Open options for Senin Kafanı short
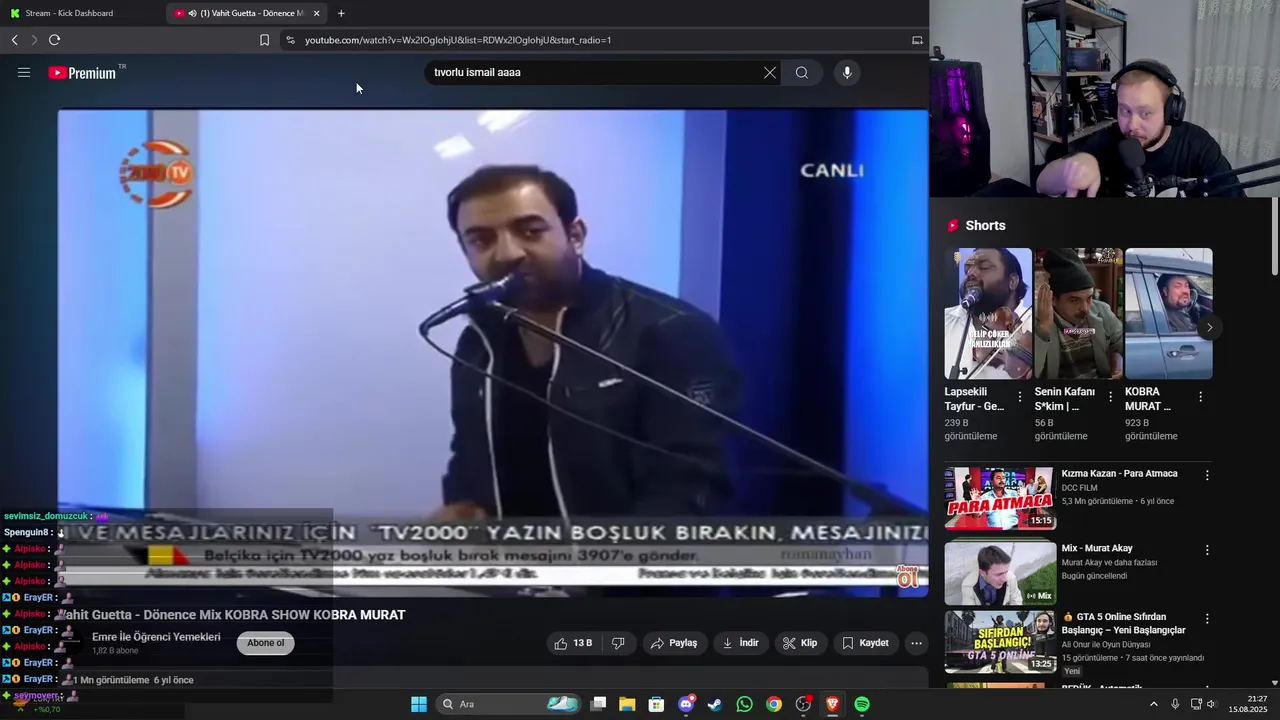Screen dimensions: 1280x720 tap(1110, 397)
